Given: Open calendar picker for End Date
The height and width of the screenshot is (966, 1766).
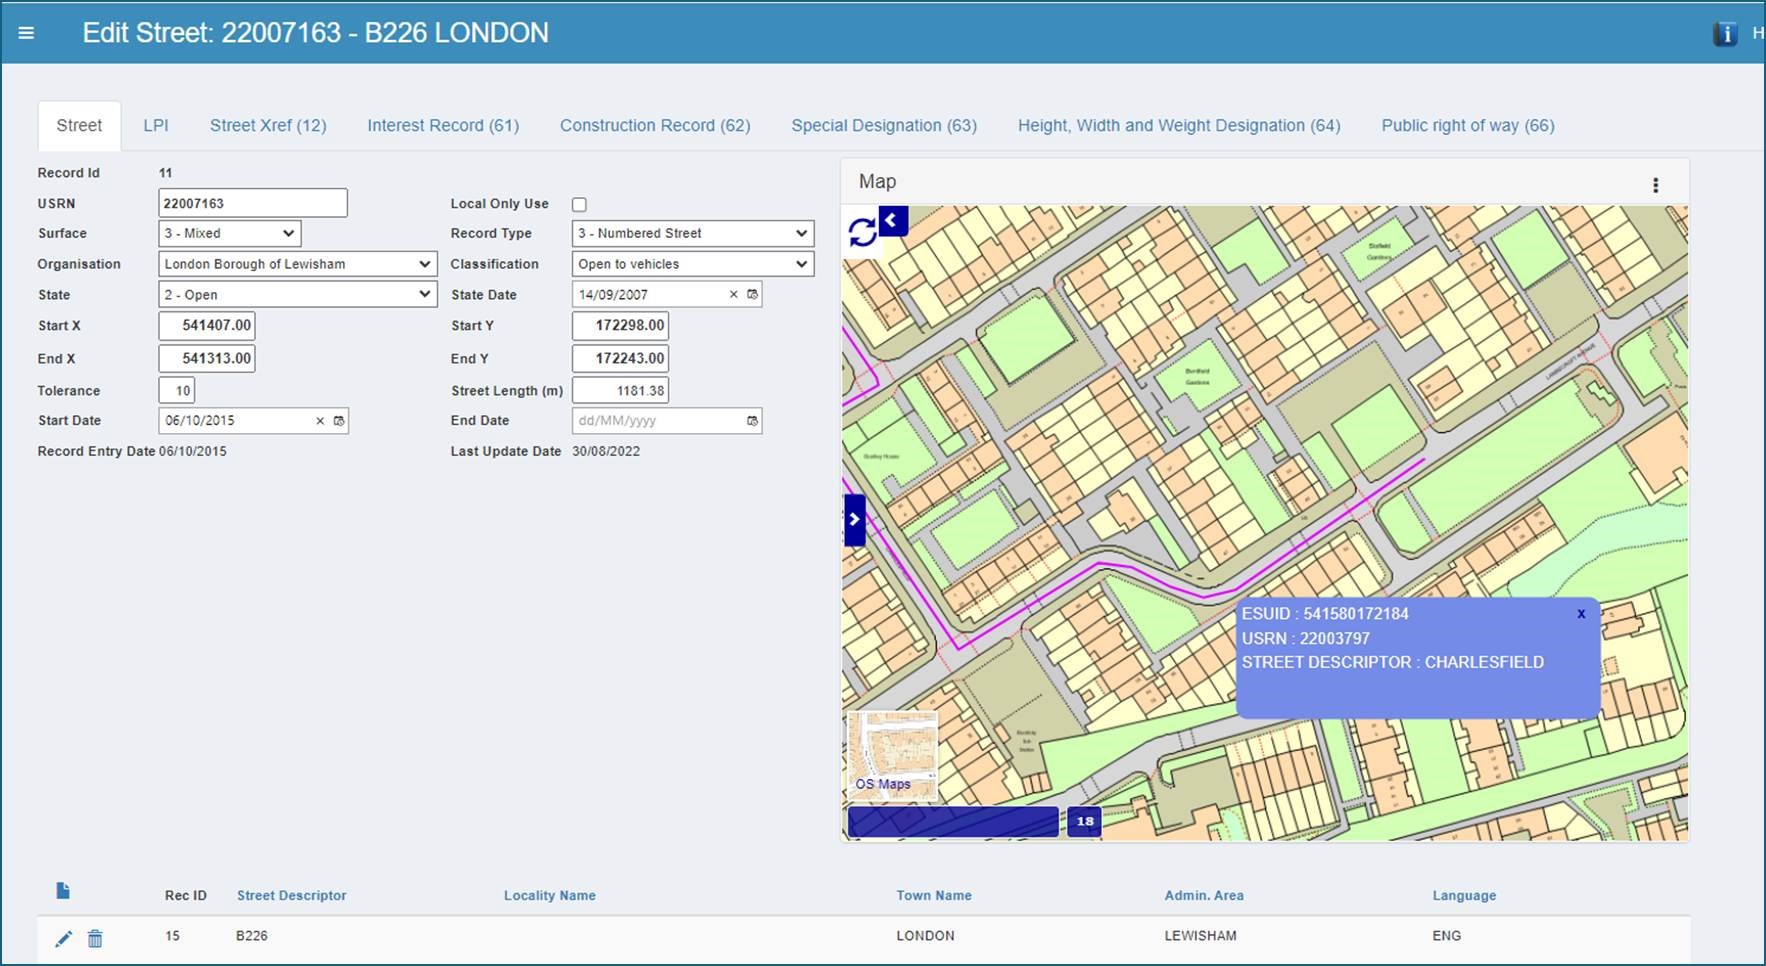Looking at the screenshot, I should click(752, 421).
